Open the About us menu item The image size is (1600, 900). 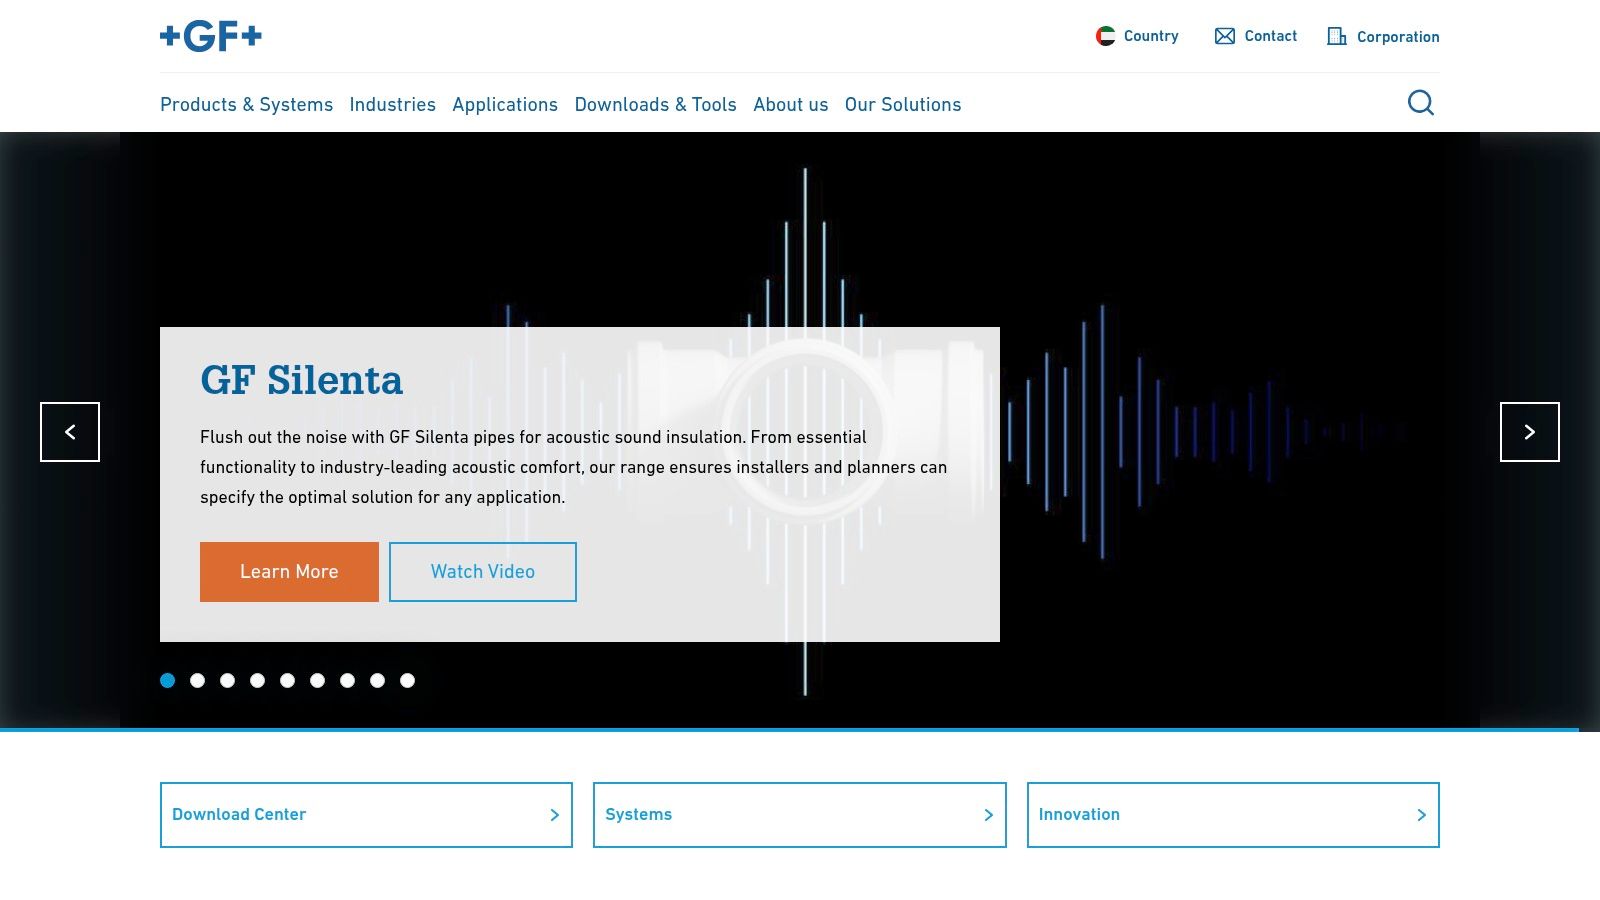tap(790, 105)
